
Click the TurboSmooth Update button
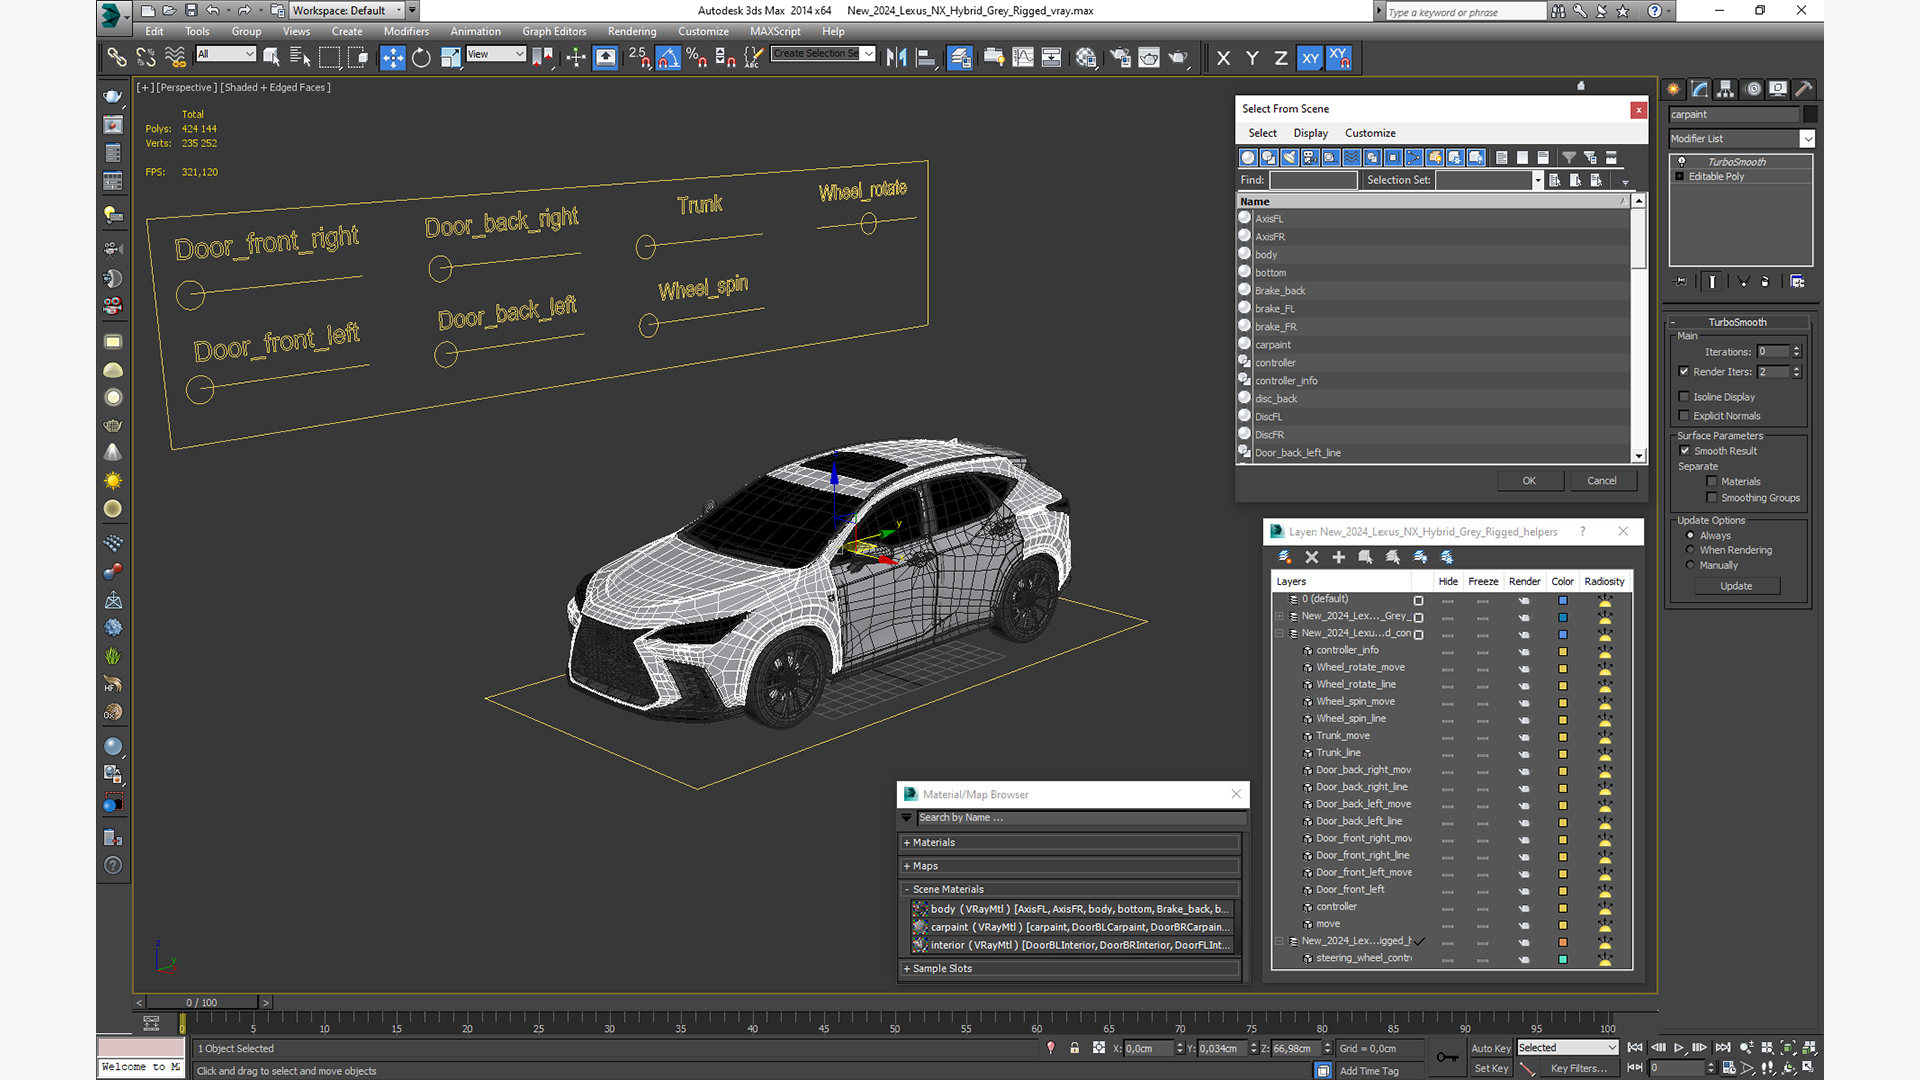coord(1736,586)
